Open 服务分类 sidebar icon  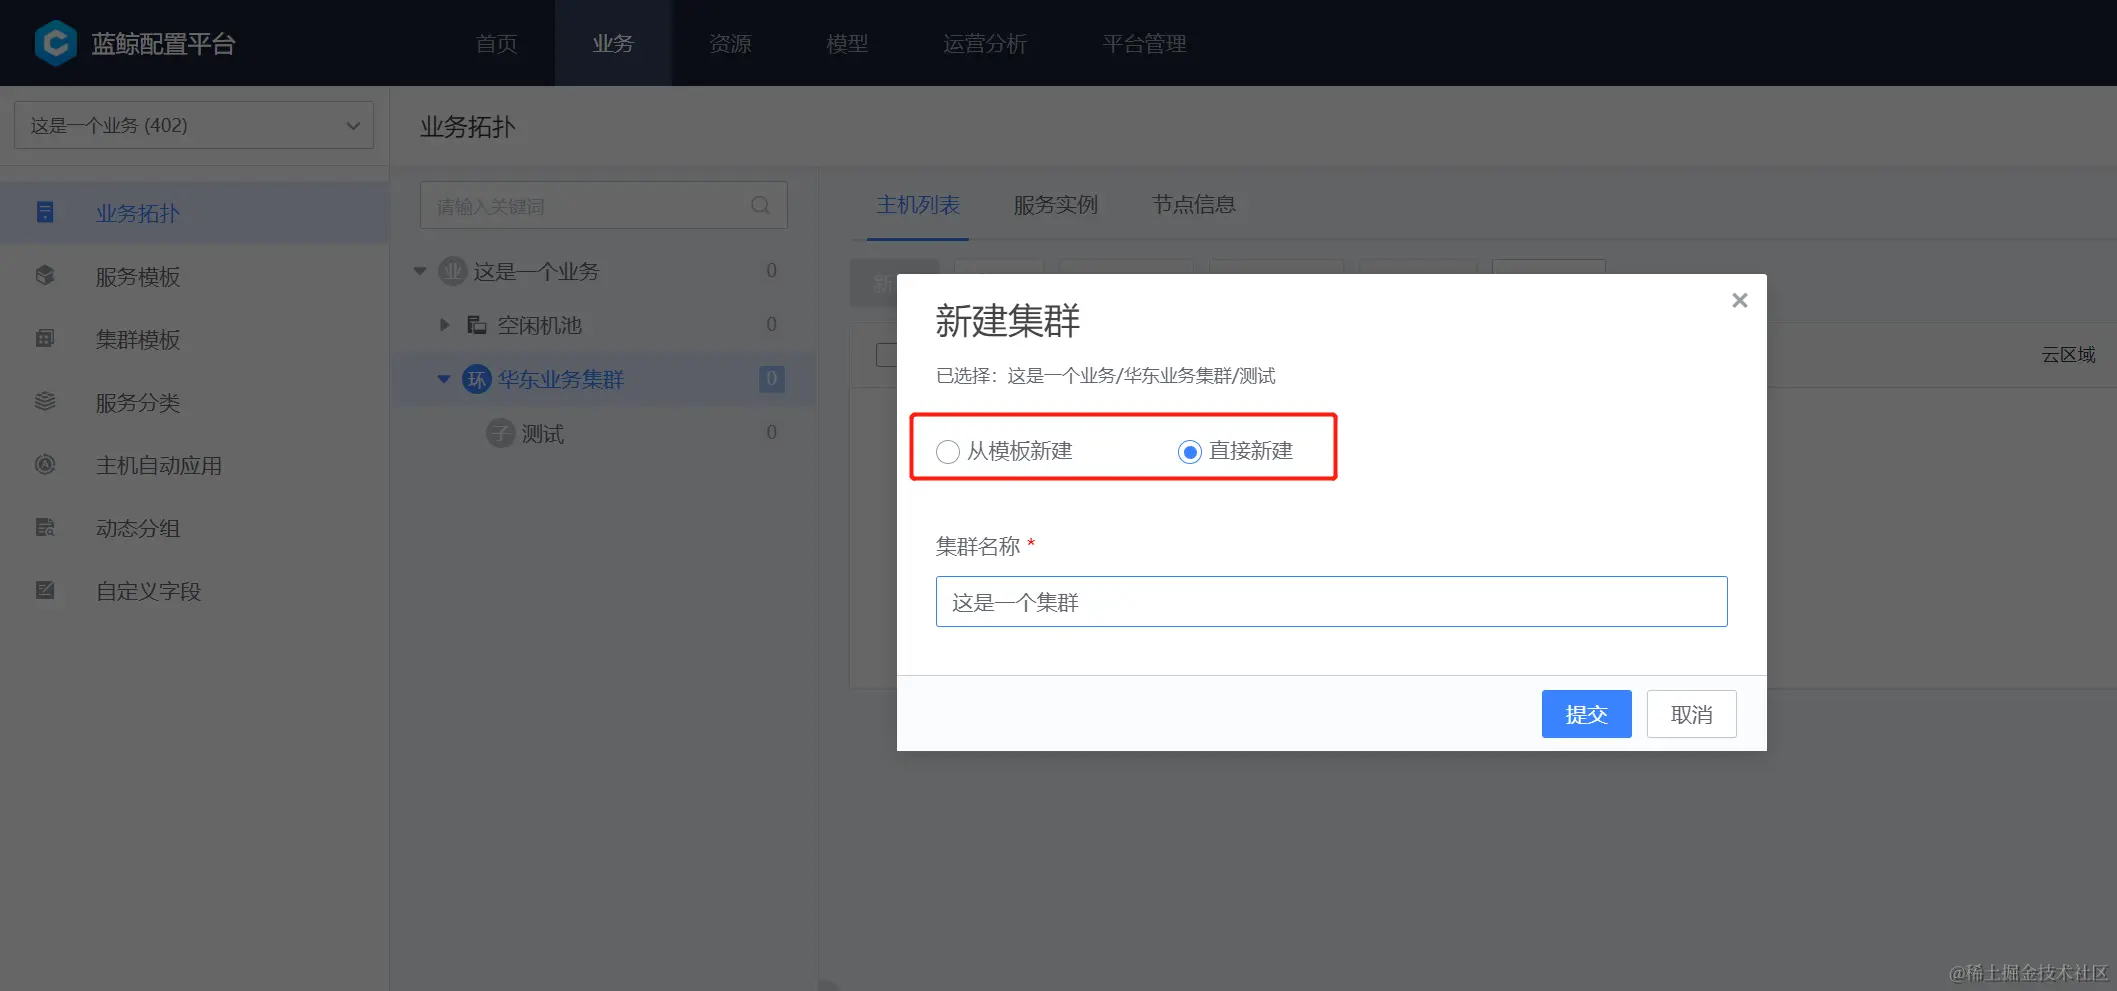(x=45, y=401)
